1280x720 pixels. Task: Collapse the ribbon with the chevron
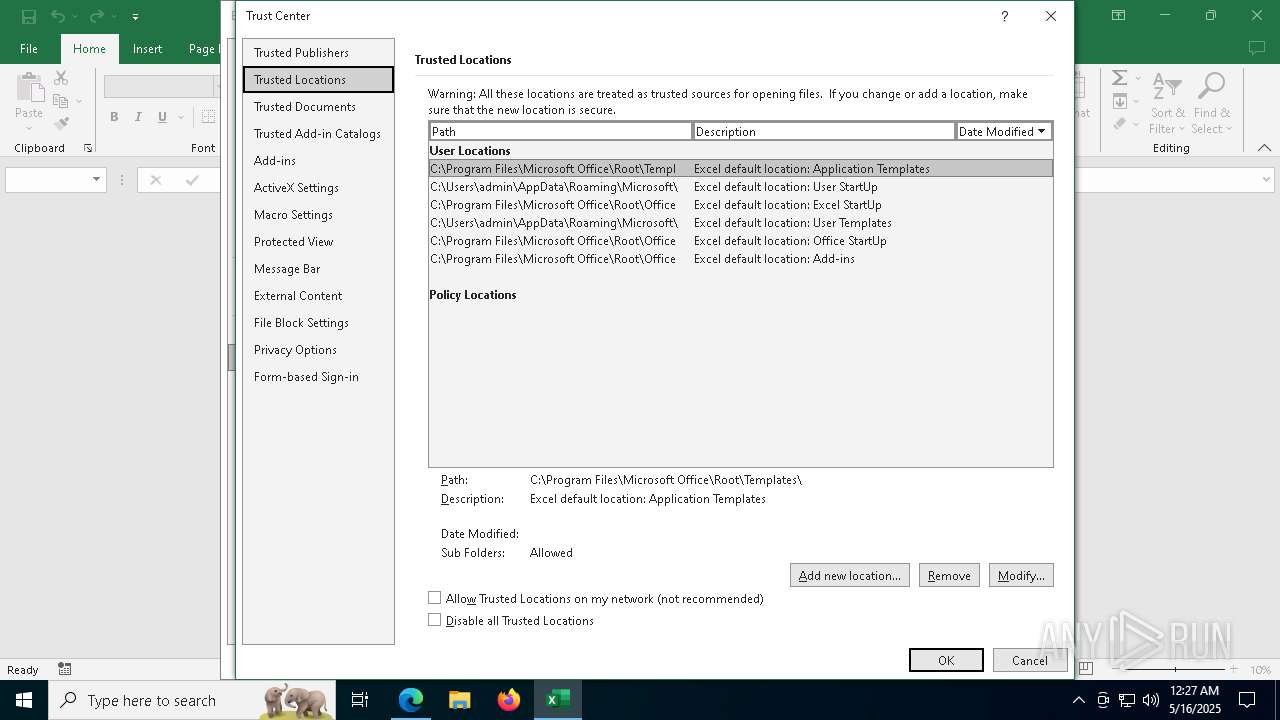1264,148
